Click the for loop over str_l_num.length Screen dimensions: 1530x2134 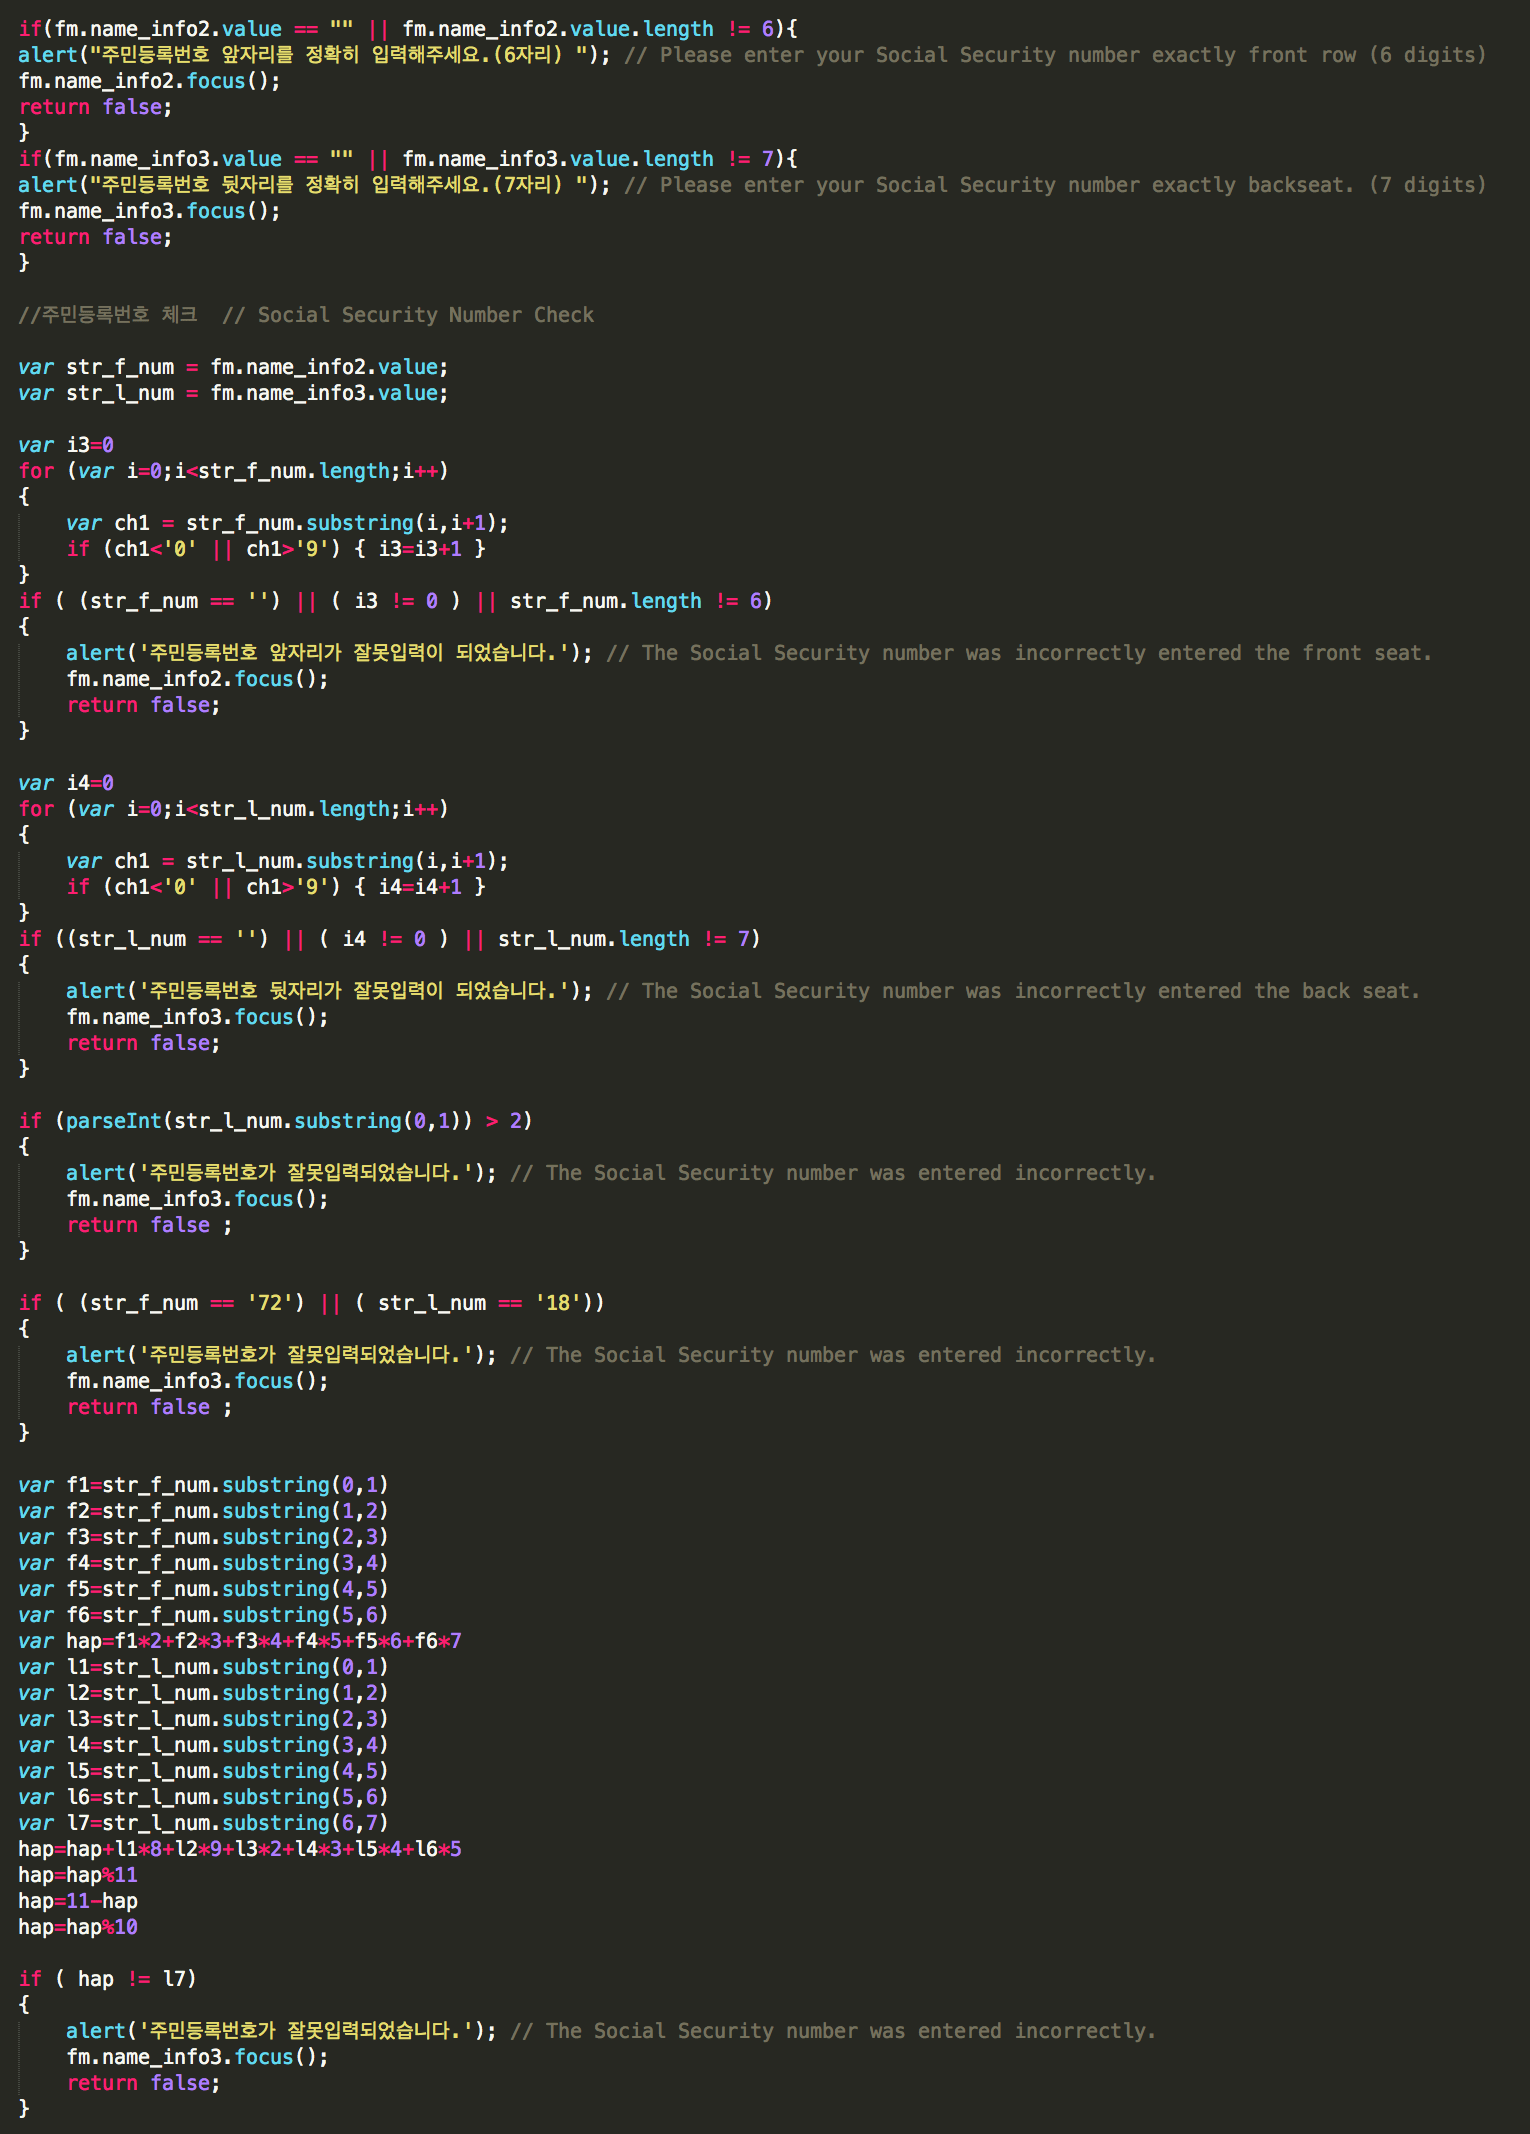click(x=233, y=809)
